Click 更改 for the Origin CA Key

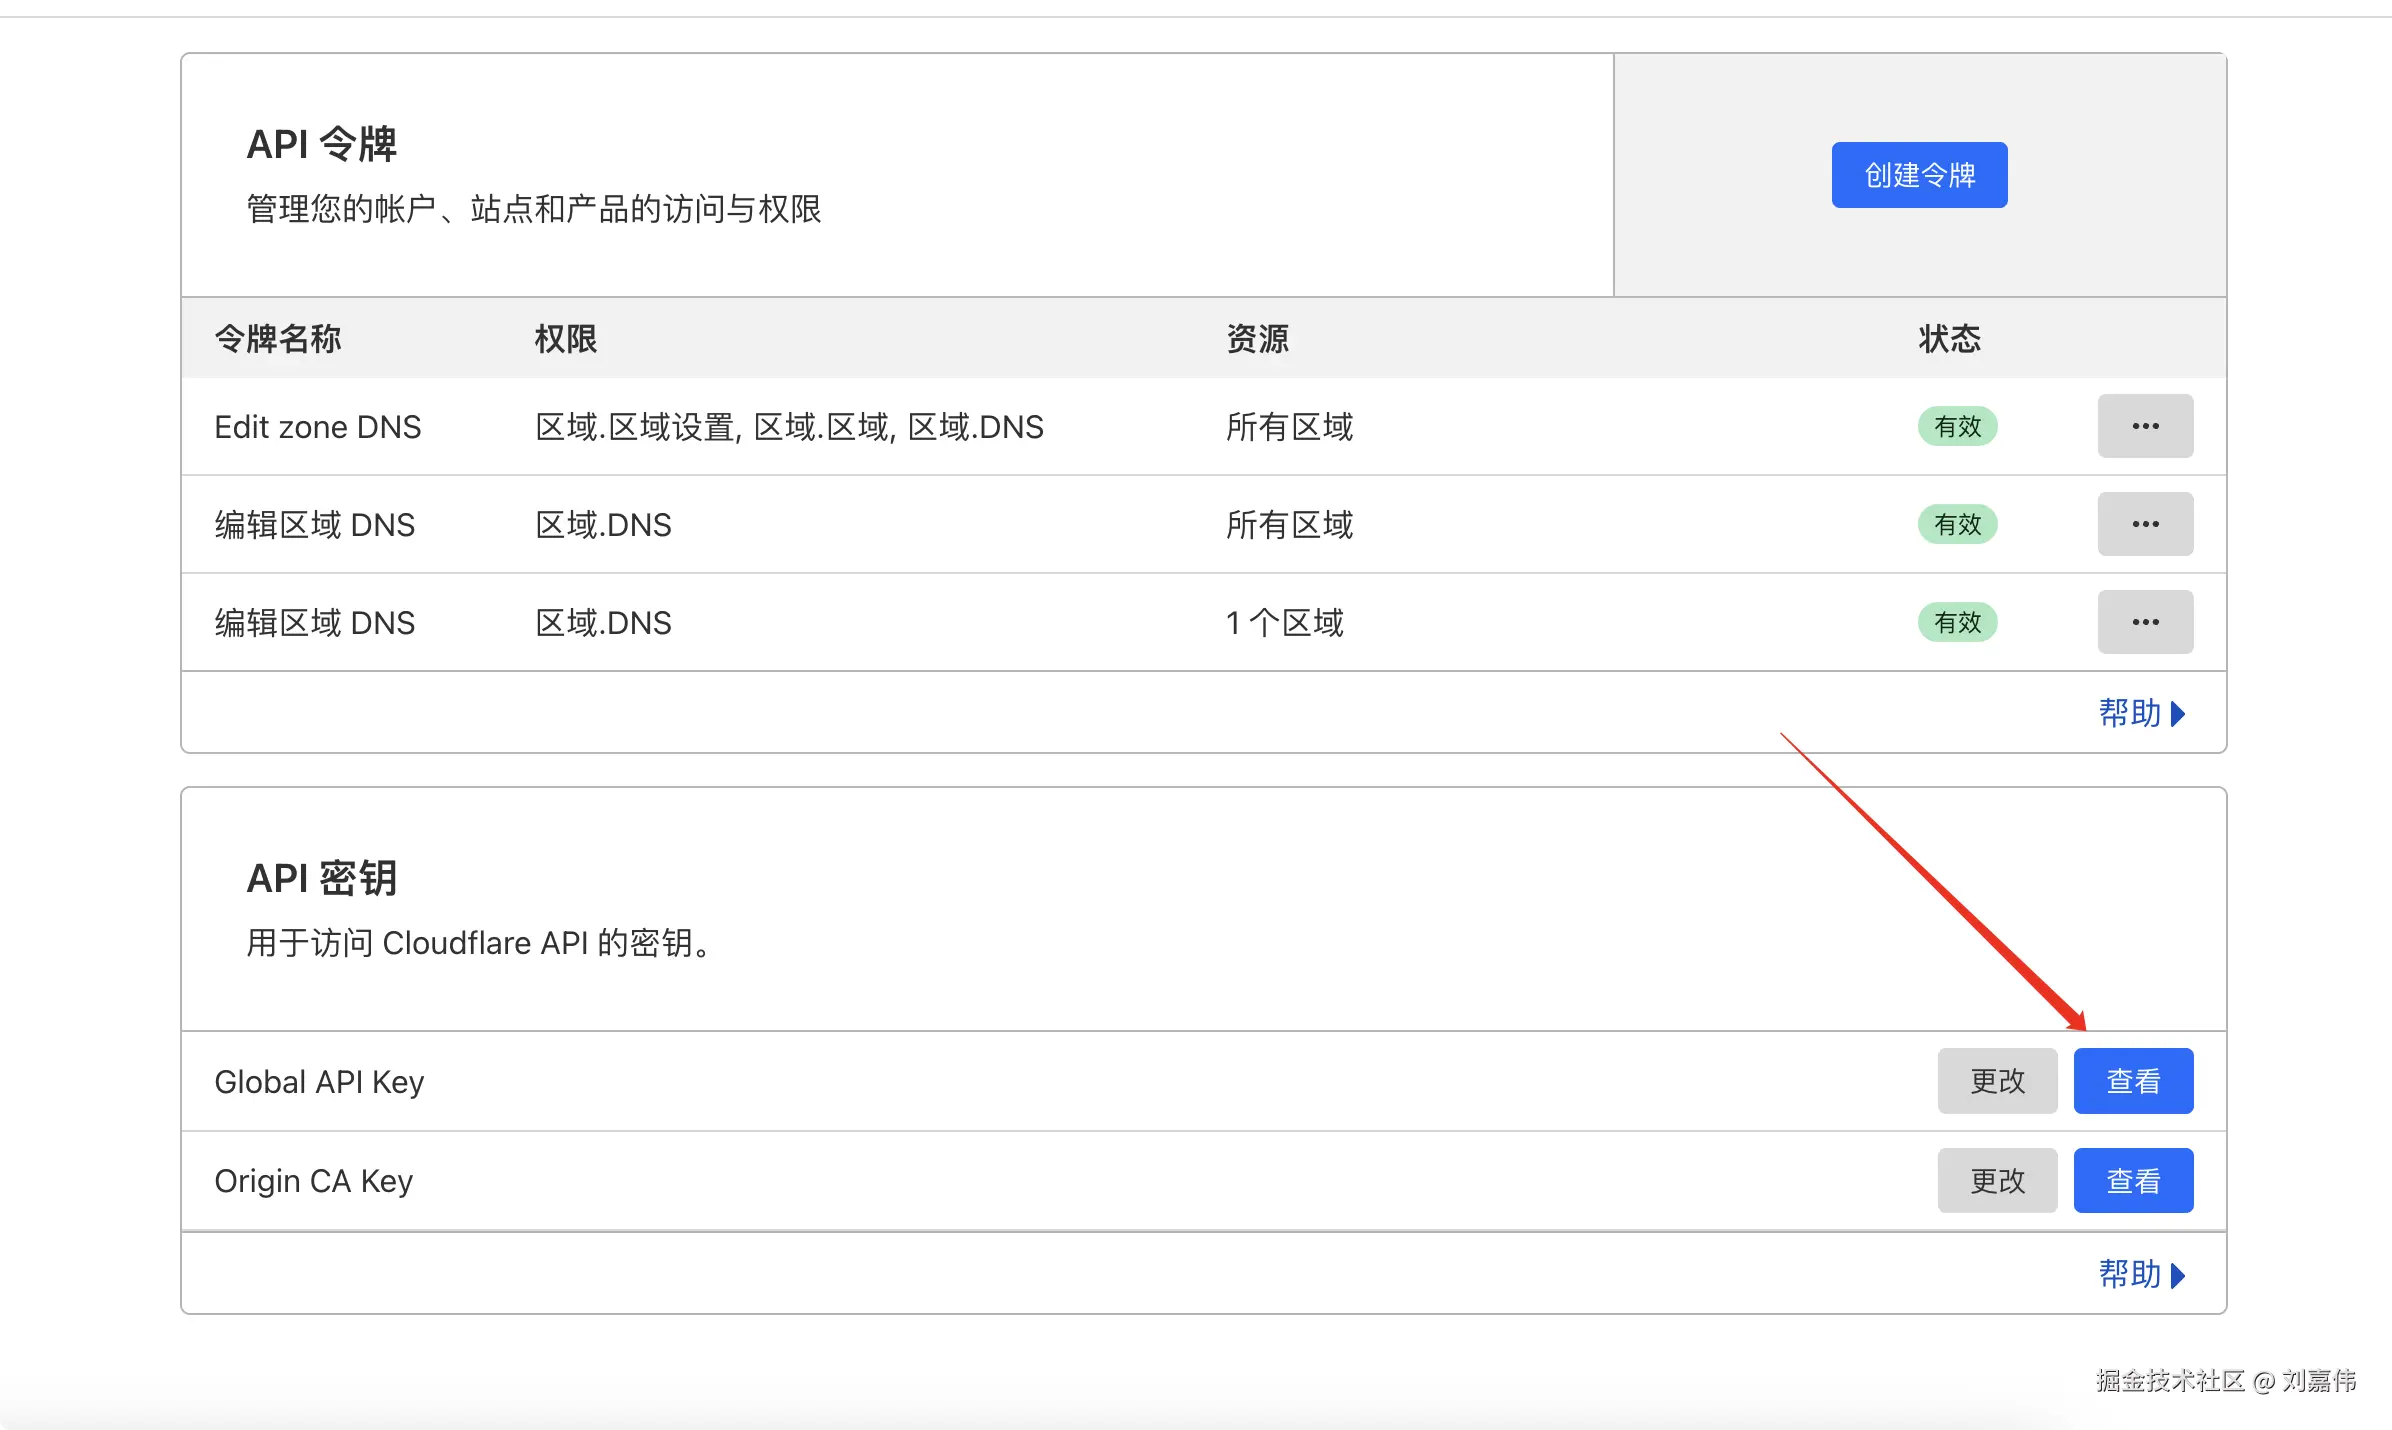(x=1996, y=1181)
